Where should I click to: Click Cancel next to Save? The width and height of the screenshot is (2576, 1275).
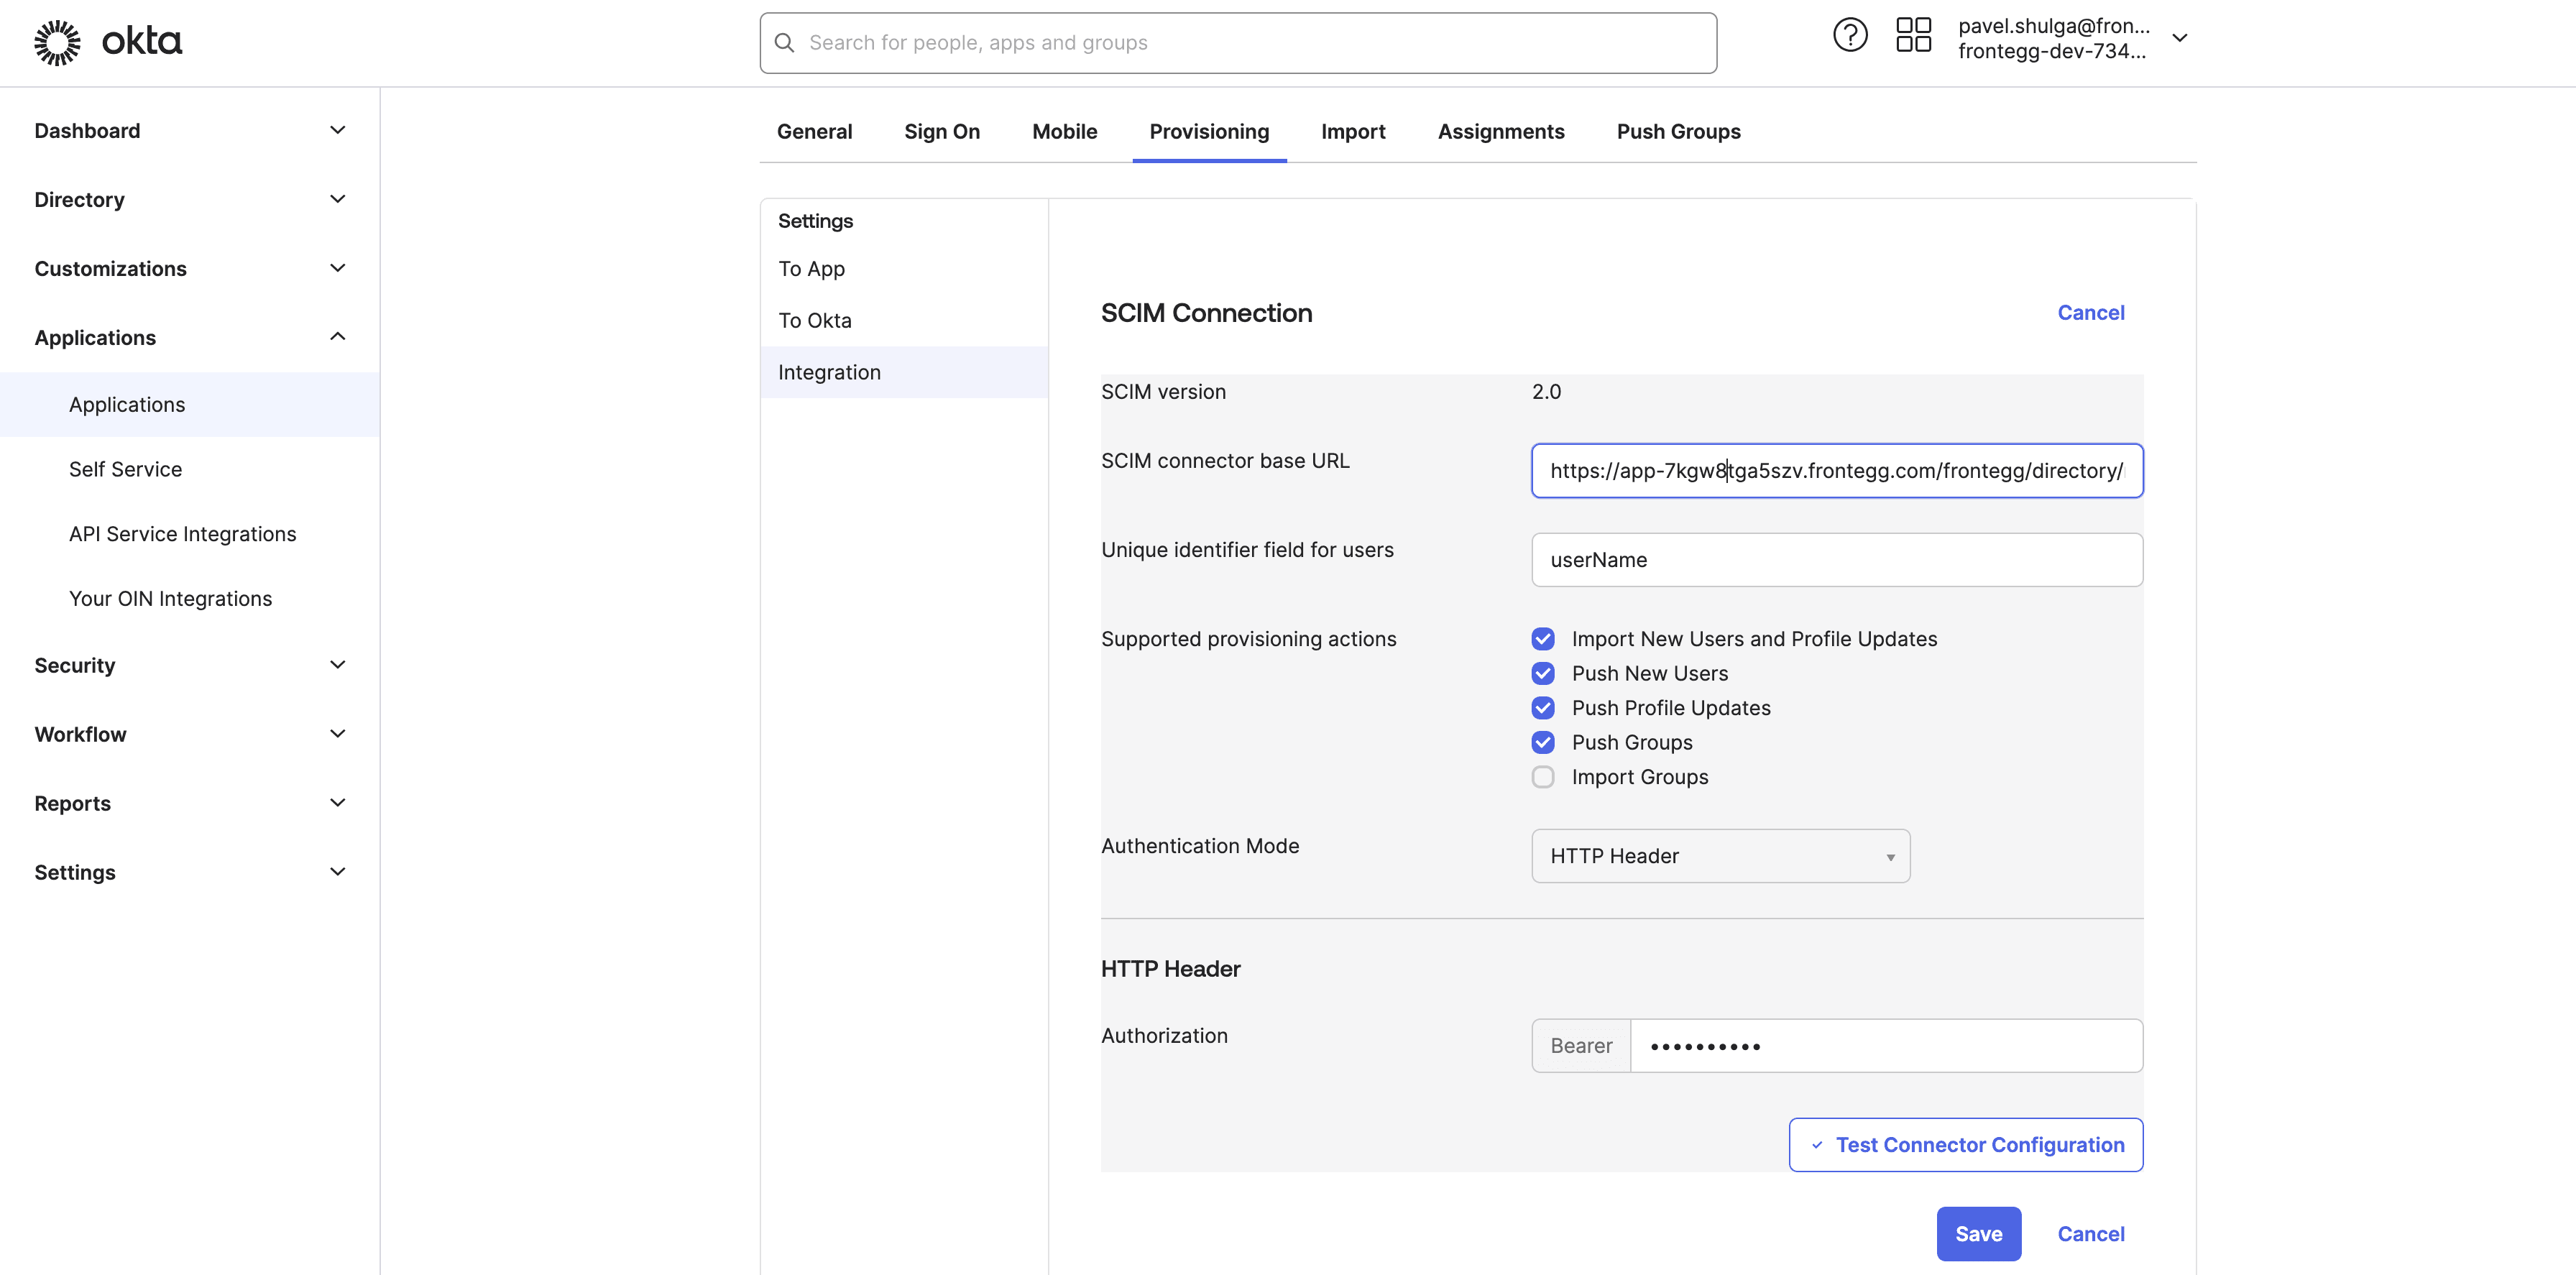click(x=2091, y=1234)
